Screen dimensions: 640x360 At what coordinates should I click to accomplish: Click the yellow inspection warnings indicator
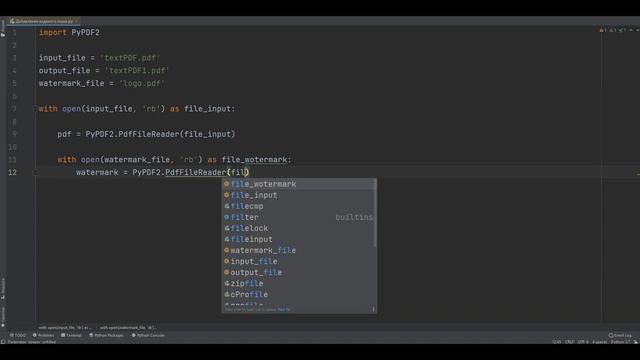tap(604, 30)
